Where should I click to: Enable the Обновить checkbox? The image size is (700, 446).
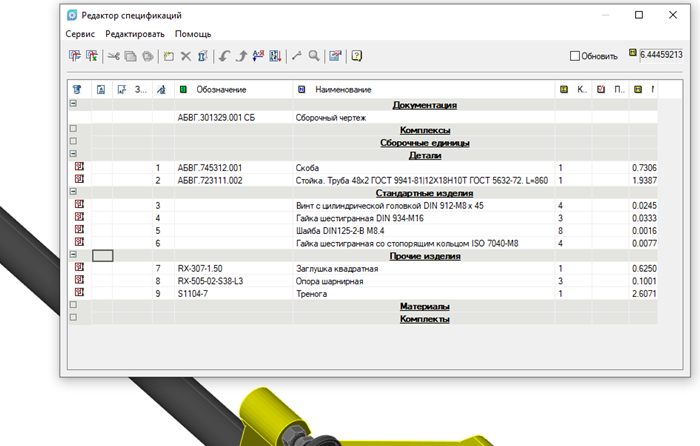pos(574,56)
